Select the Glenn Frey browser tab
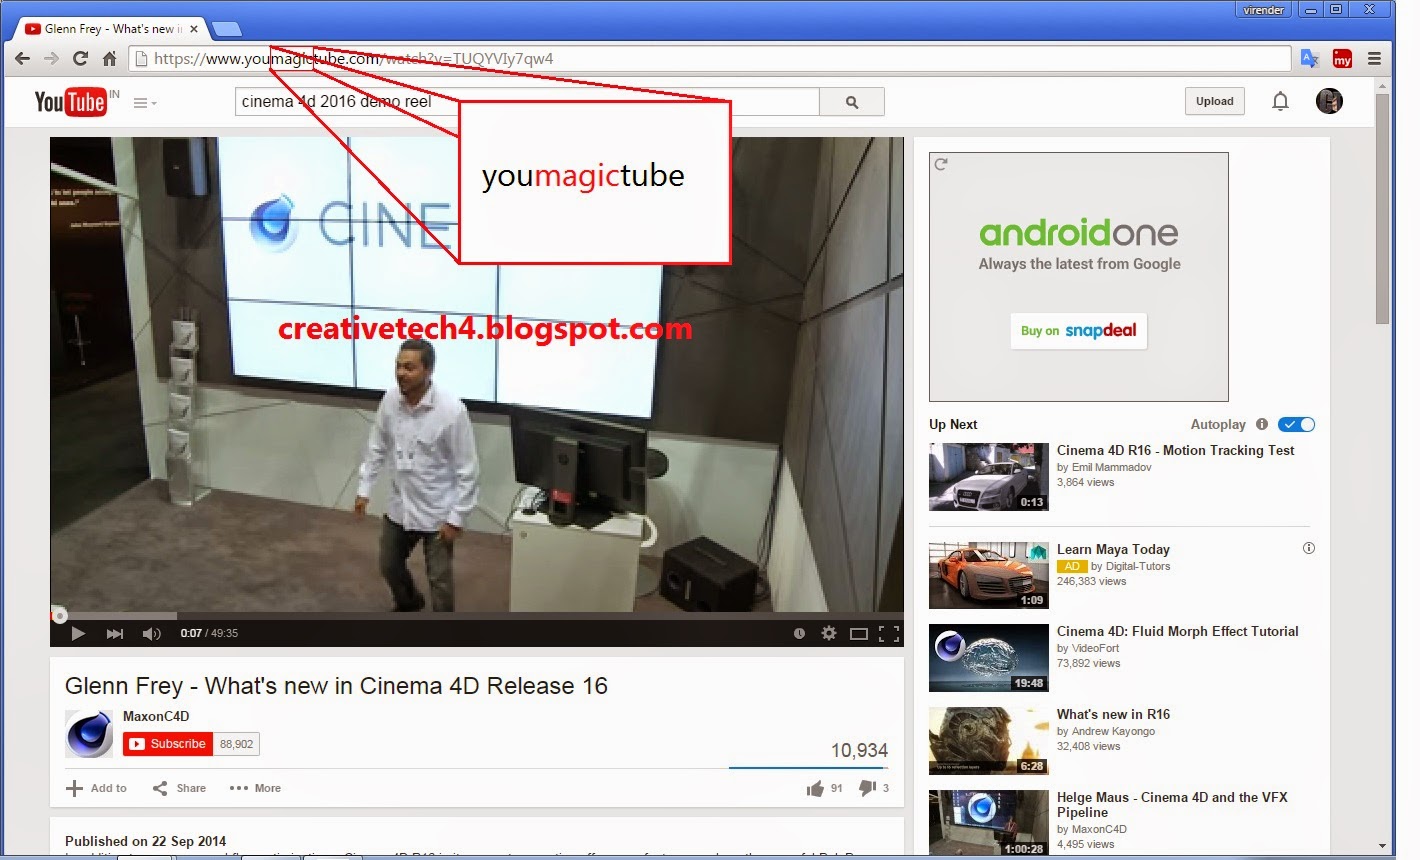Image resolution: width=1420 pixels, height=860 pixels. [110, 29]
